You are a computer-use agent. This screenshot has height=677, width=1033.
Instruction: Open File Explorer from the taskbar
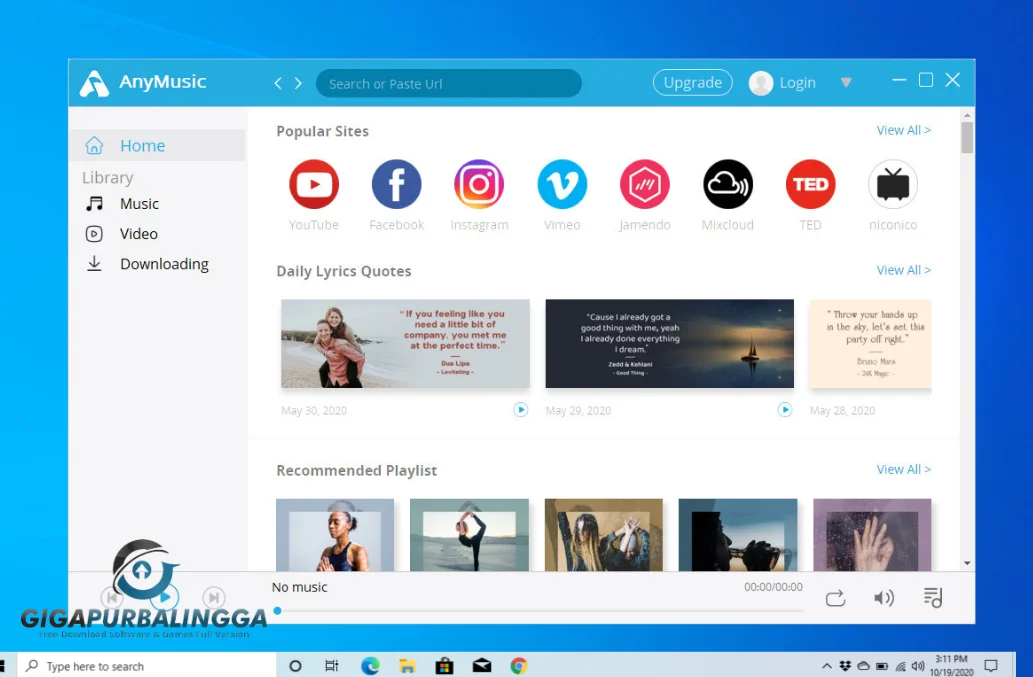(407, 666)
